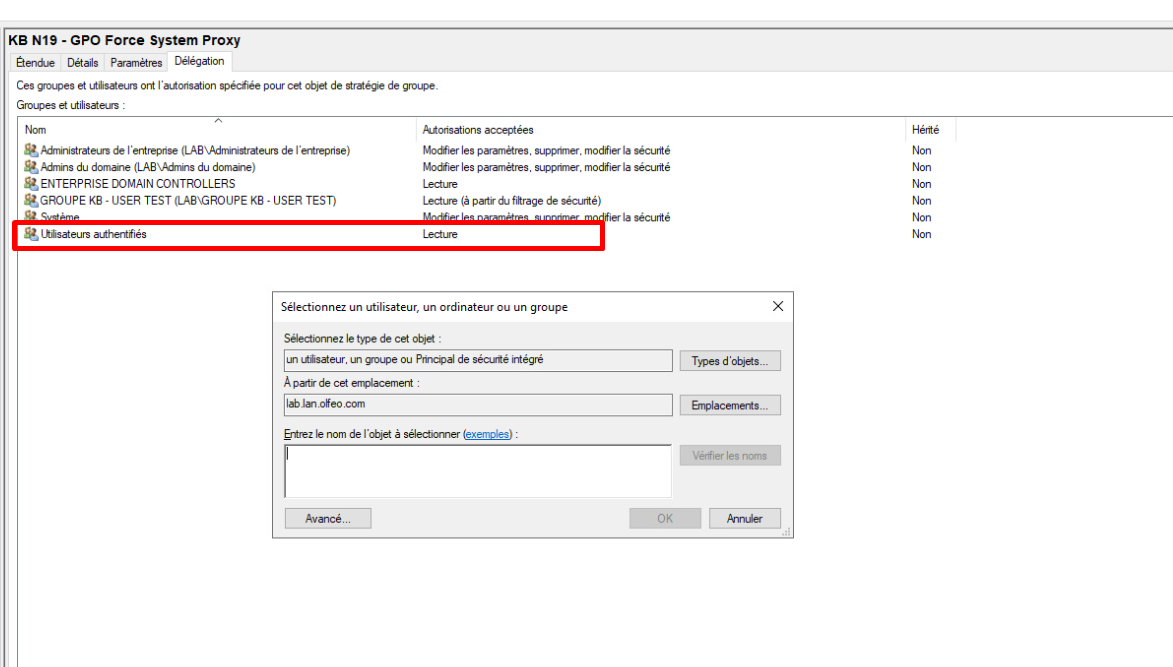The image size is (1173, 667).
Task: Open the Emplacements button
Action: click(x=730, y=406)
